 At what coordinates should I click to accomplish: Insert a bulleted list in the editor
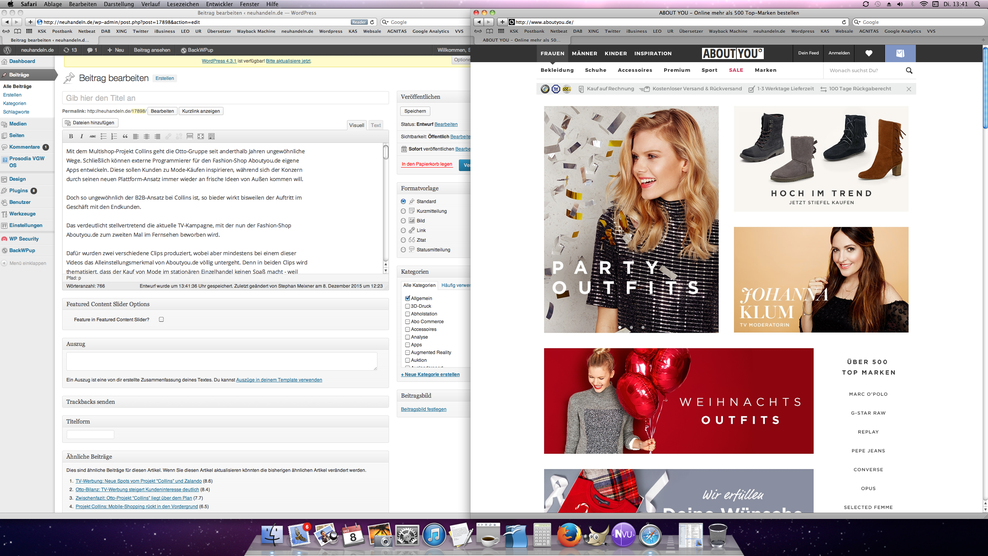point(103,136)
